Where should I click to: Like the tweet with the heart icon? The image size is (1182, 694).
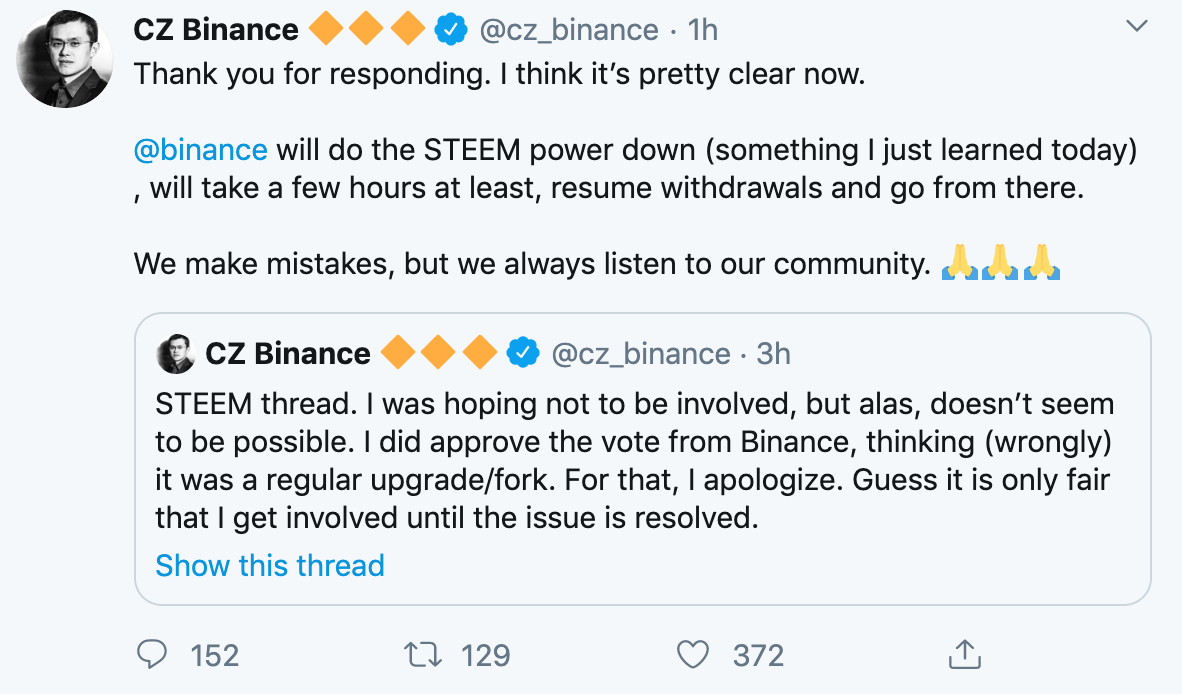(x=692, y=655)
